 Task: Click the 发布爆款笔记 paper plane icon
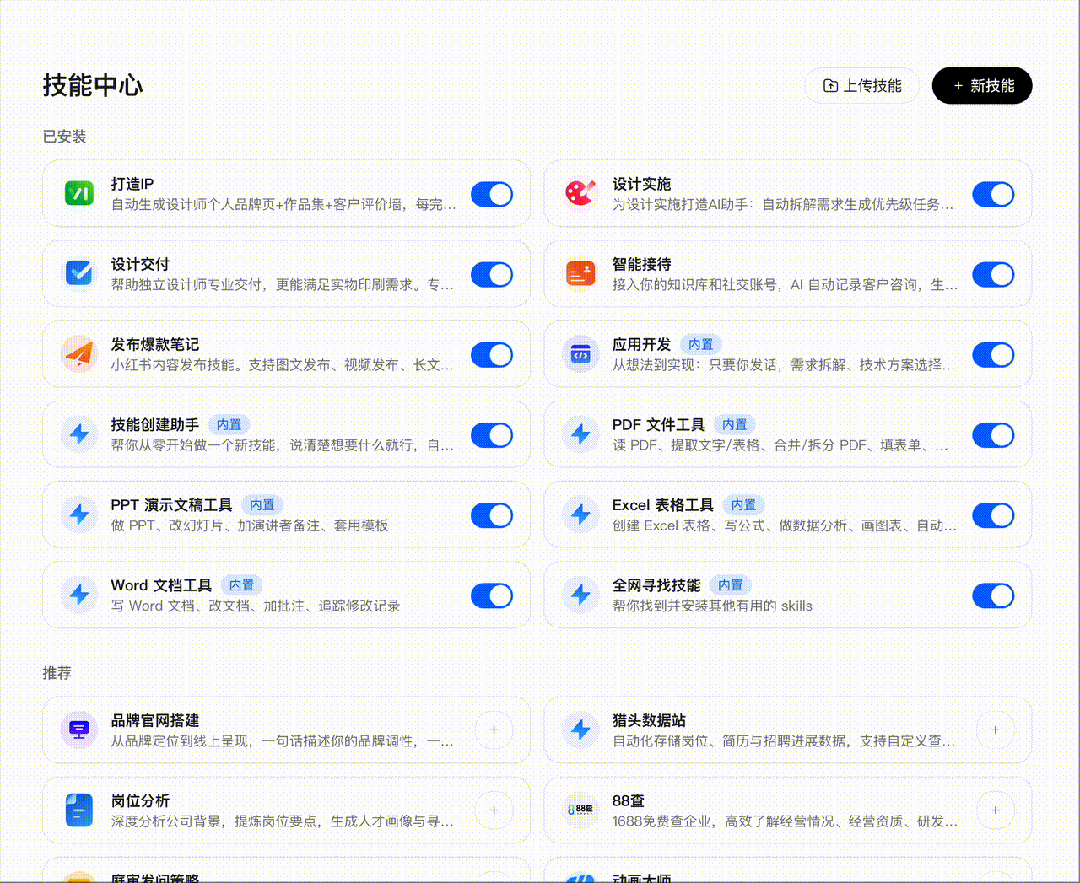[x=78, y=354]
